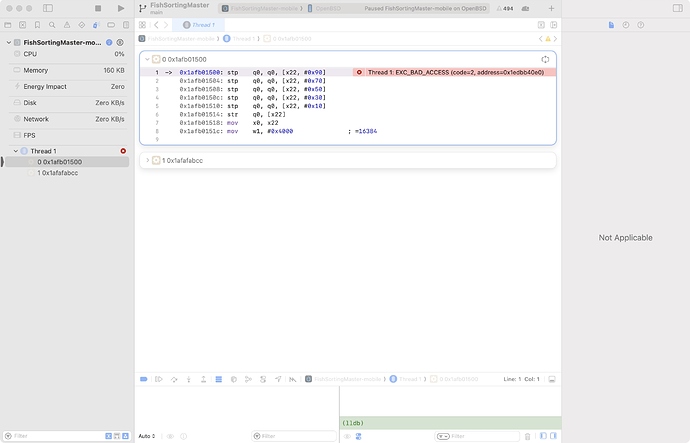
Task: Collapse the Thread 1 disclosure triangle
Action: [15, 151]
